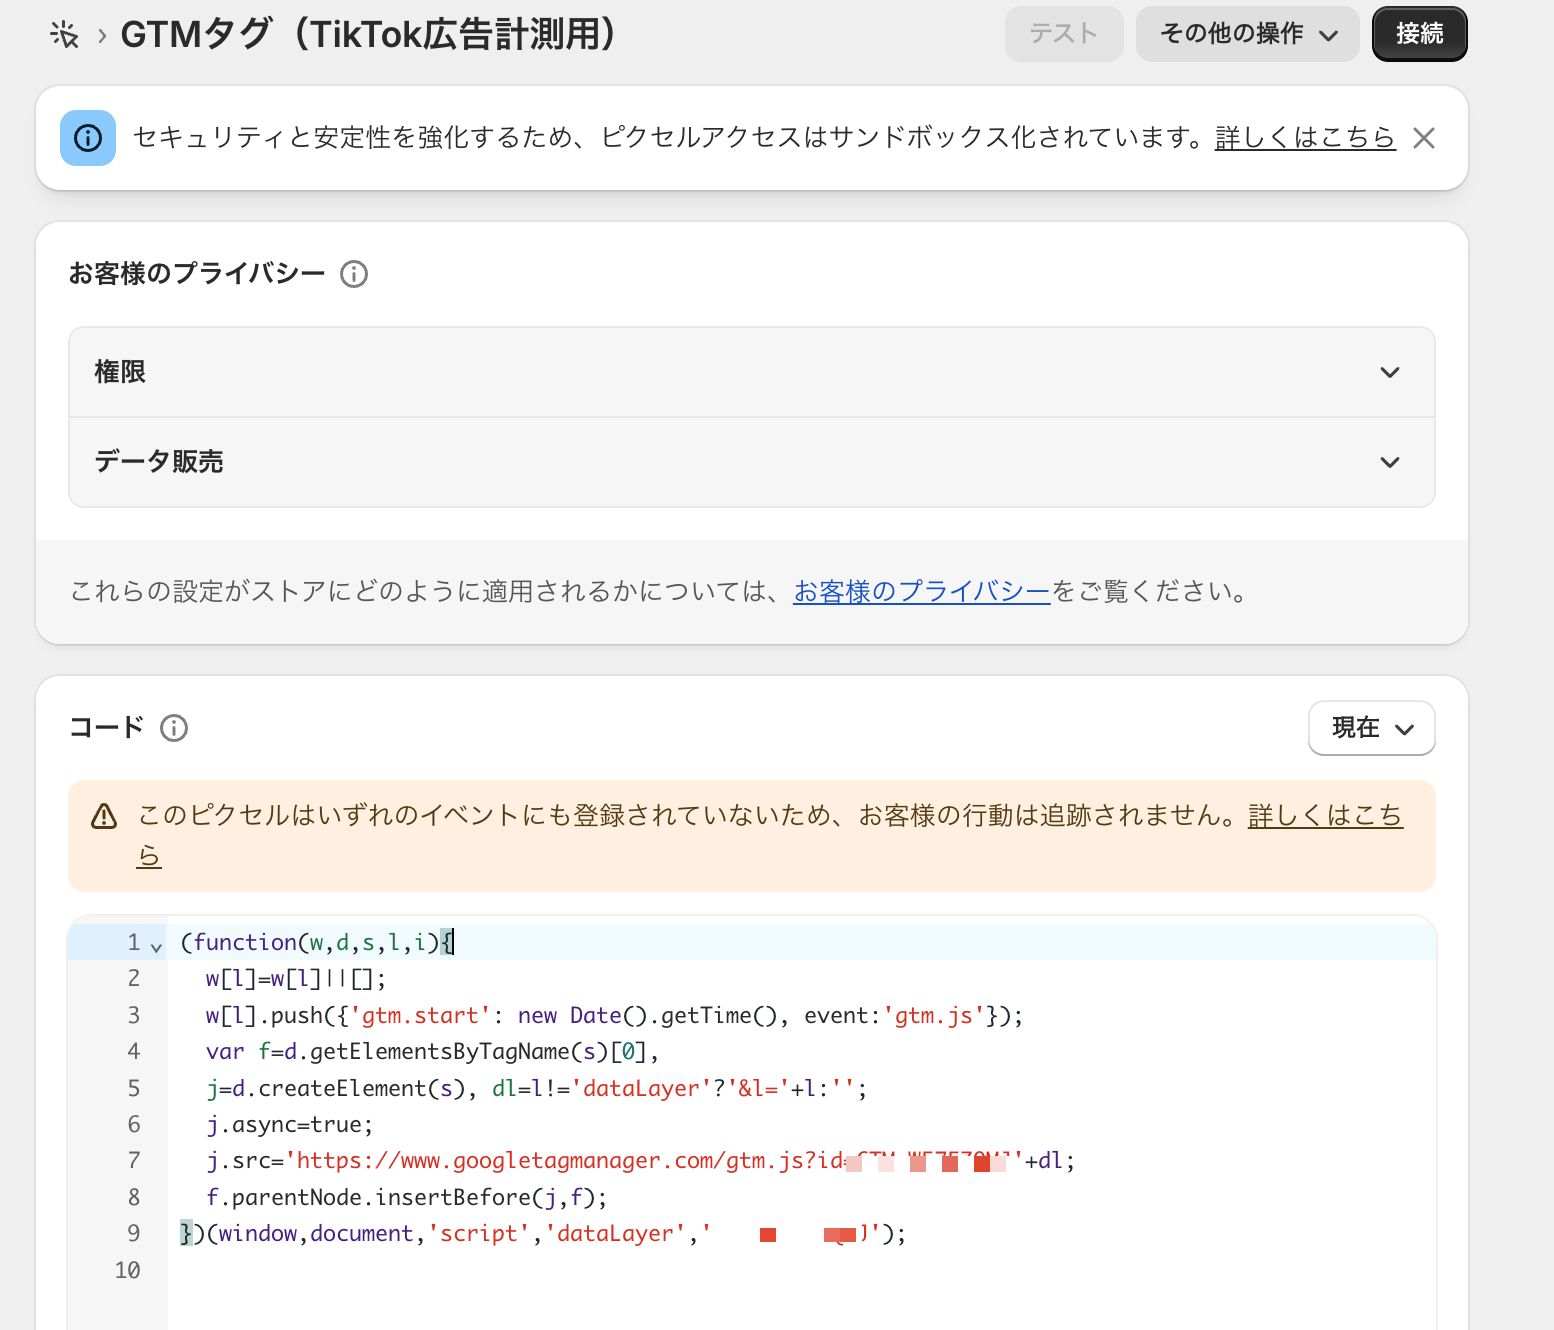1554x1330 pixels.
Task: Dismiss the sandbox security banner
Action: pyautogui.click(x=1424, y=138)
